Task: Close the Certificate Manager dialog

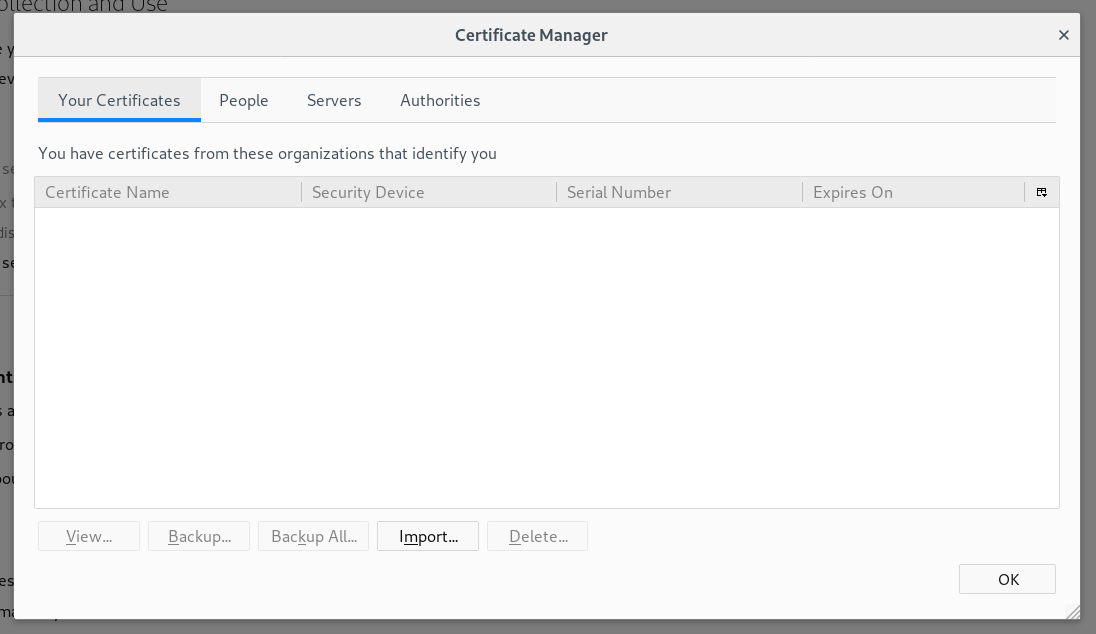Action: click(x=1063, y=35)
